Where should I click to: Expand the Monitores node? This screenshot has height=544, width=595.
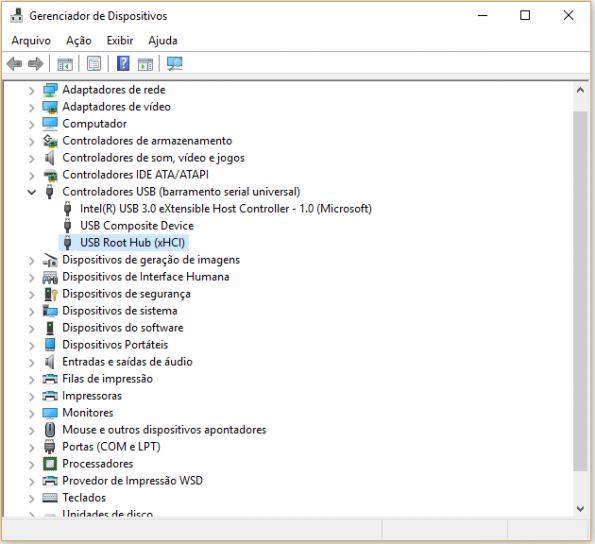point(31,413)
